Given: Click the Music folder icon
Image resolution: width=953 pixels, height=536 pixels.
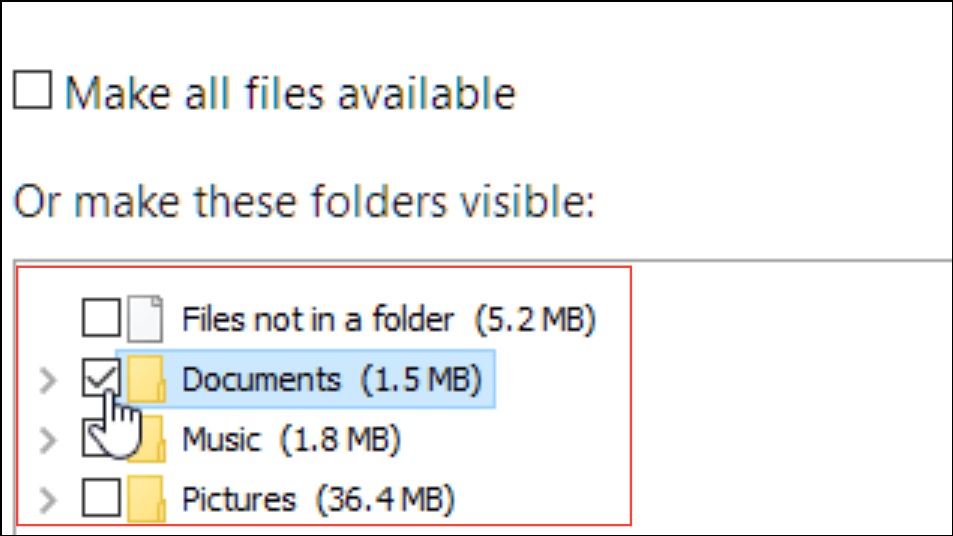Looking at the screenshot, I should coord(147,439).
